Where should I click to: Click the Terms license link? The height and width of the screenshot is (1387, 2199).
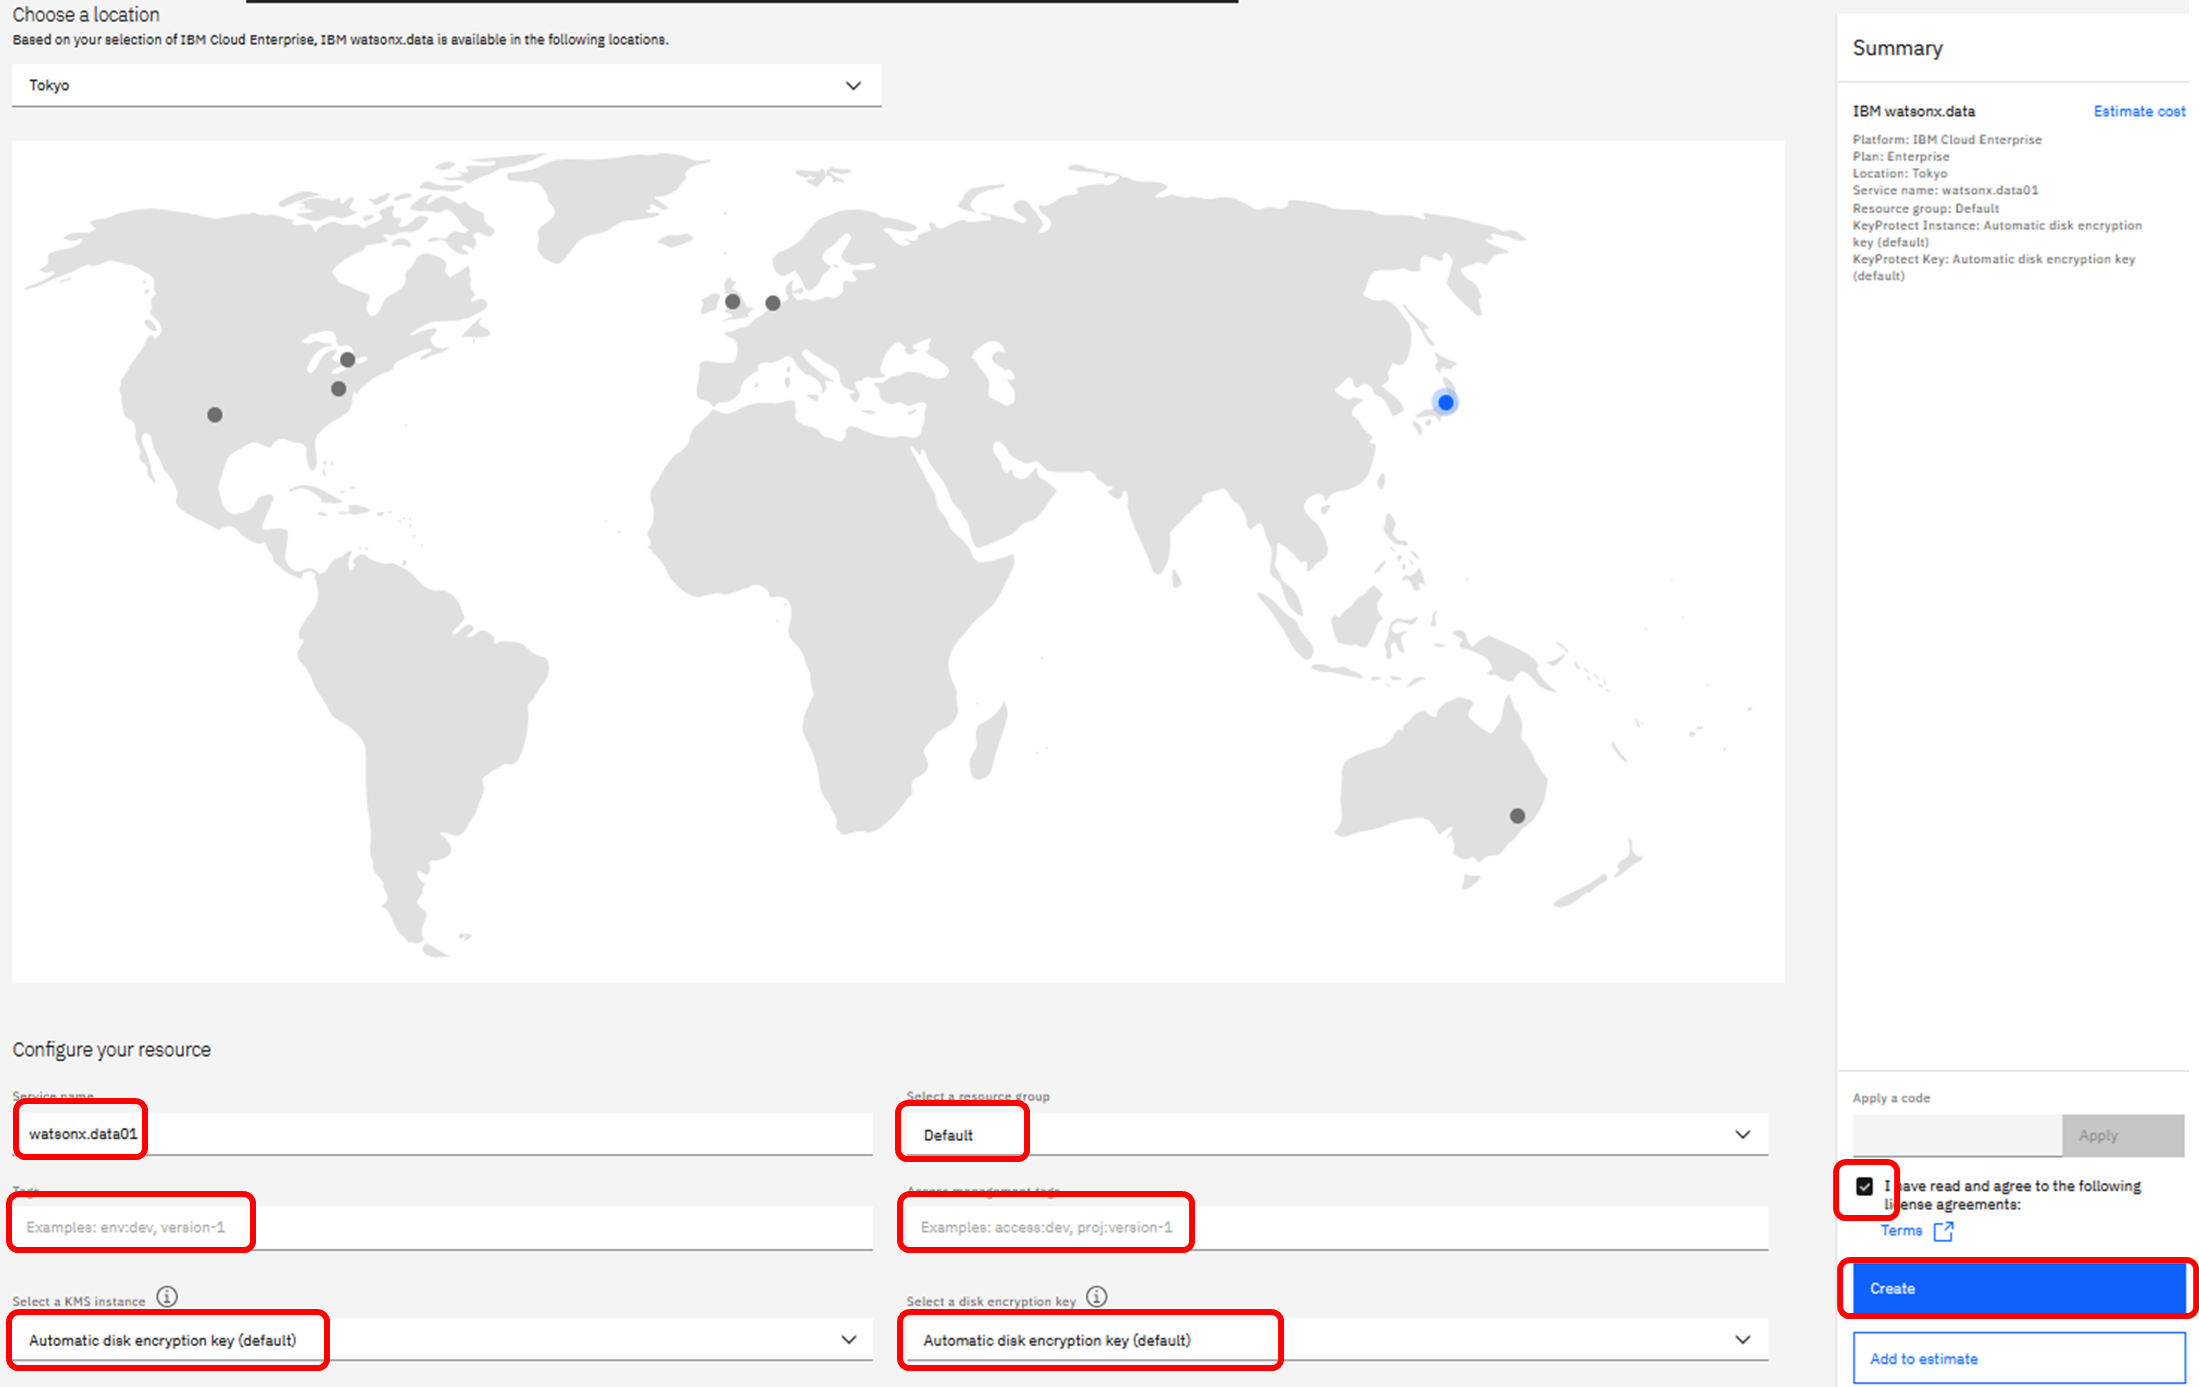click(x=1901, y=1231)
